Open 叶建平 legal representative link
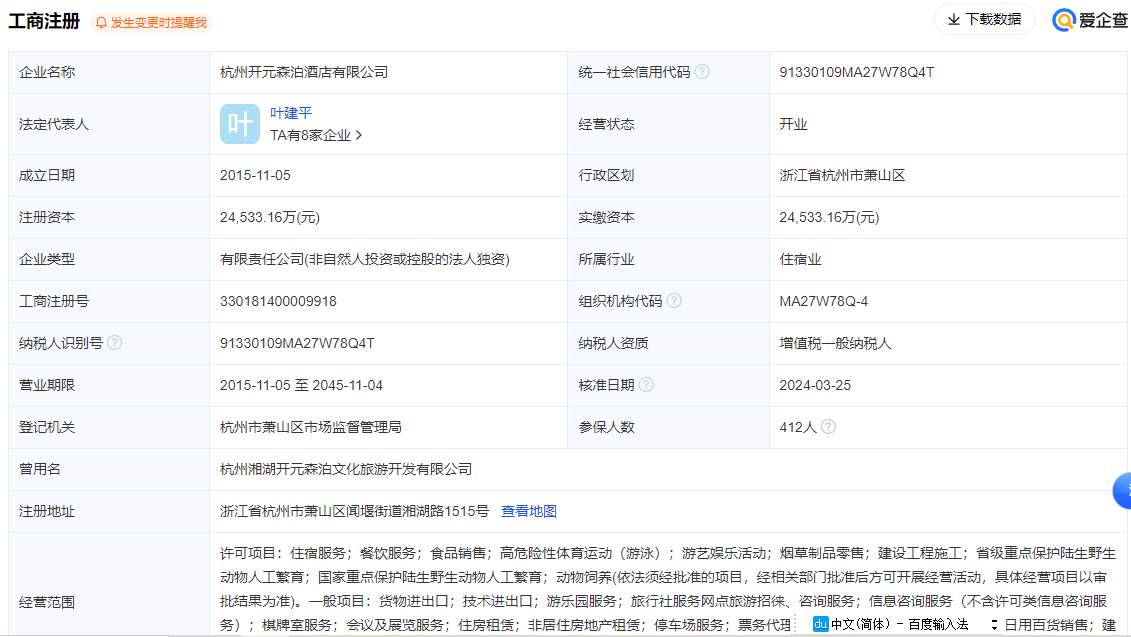Viewport: 1131px width, 637px height. pyautogui.click(x=291, y=113)
